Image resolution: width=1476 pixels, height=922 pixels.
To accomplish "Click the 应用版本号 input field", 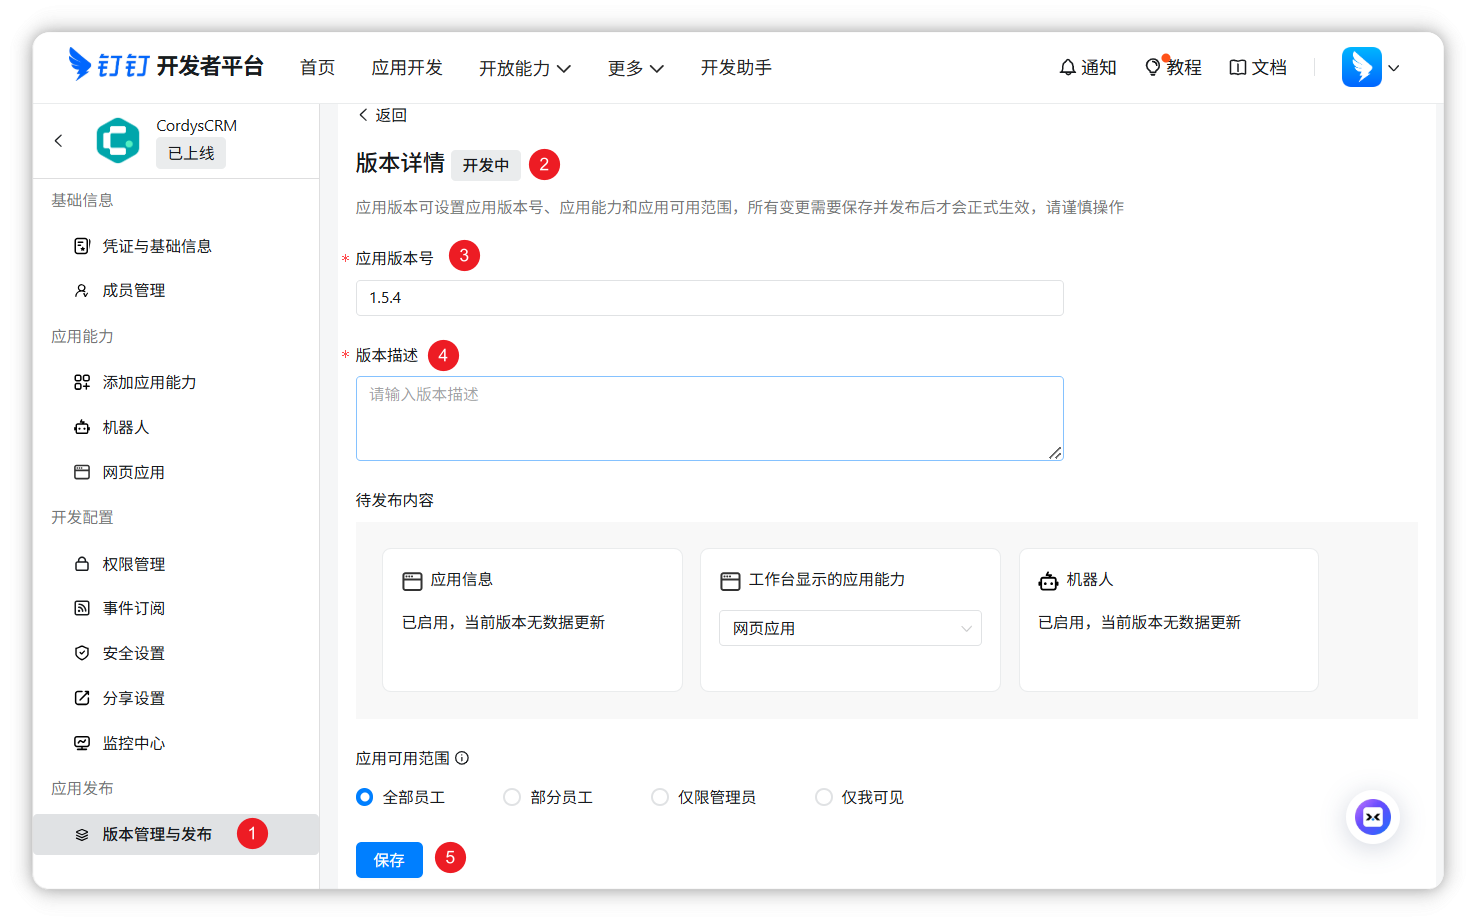I will coord(710,298).
